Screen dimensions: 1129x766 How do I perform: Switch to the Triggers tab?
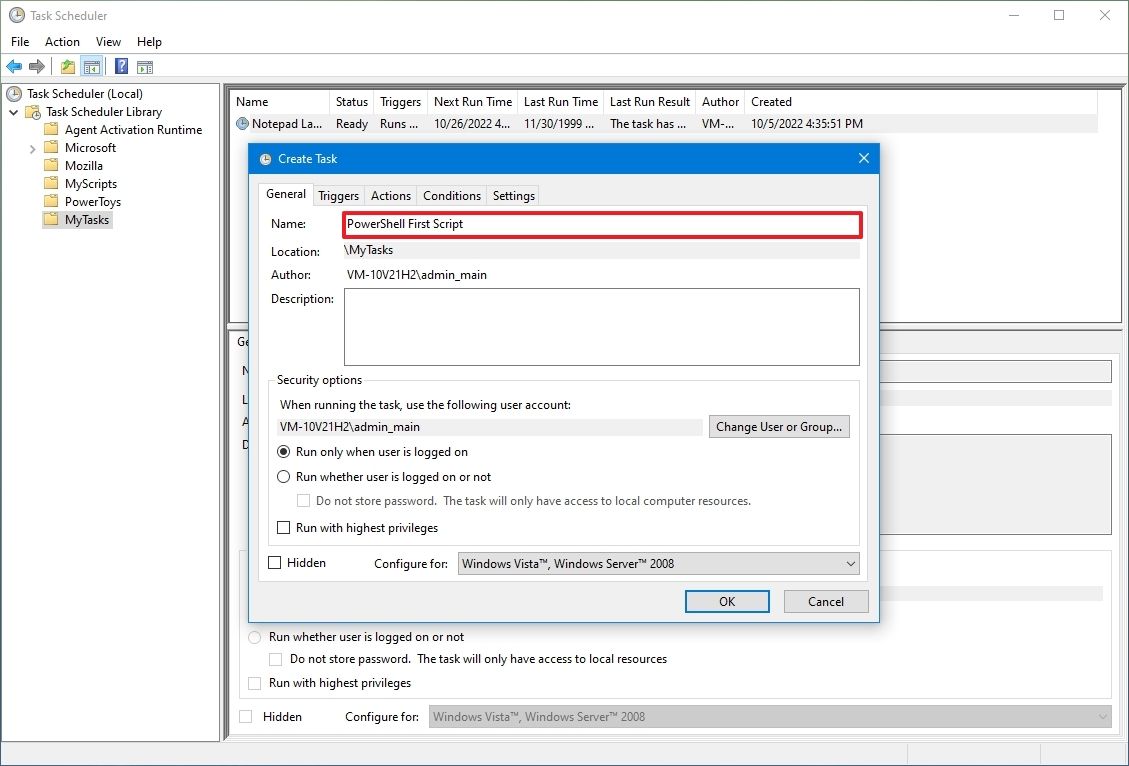(338, 195)
